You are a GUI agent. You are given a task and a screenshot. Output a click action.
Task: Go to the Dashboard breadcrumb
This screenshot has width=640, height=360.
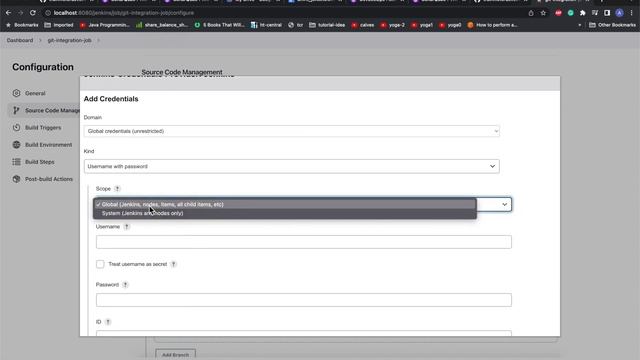20,40
